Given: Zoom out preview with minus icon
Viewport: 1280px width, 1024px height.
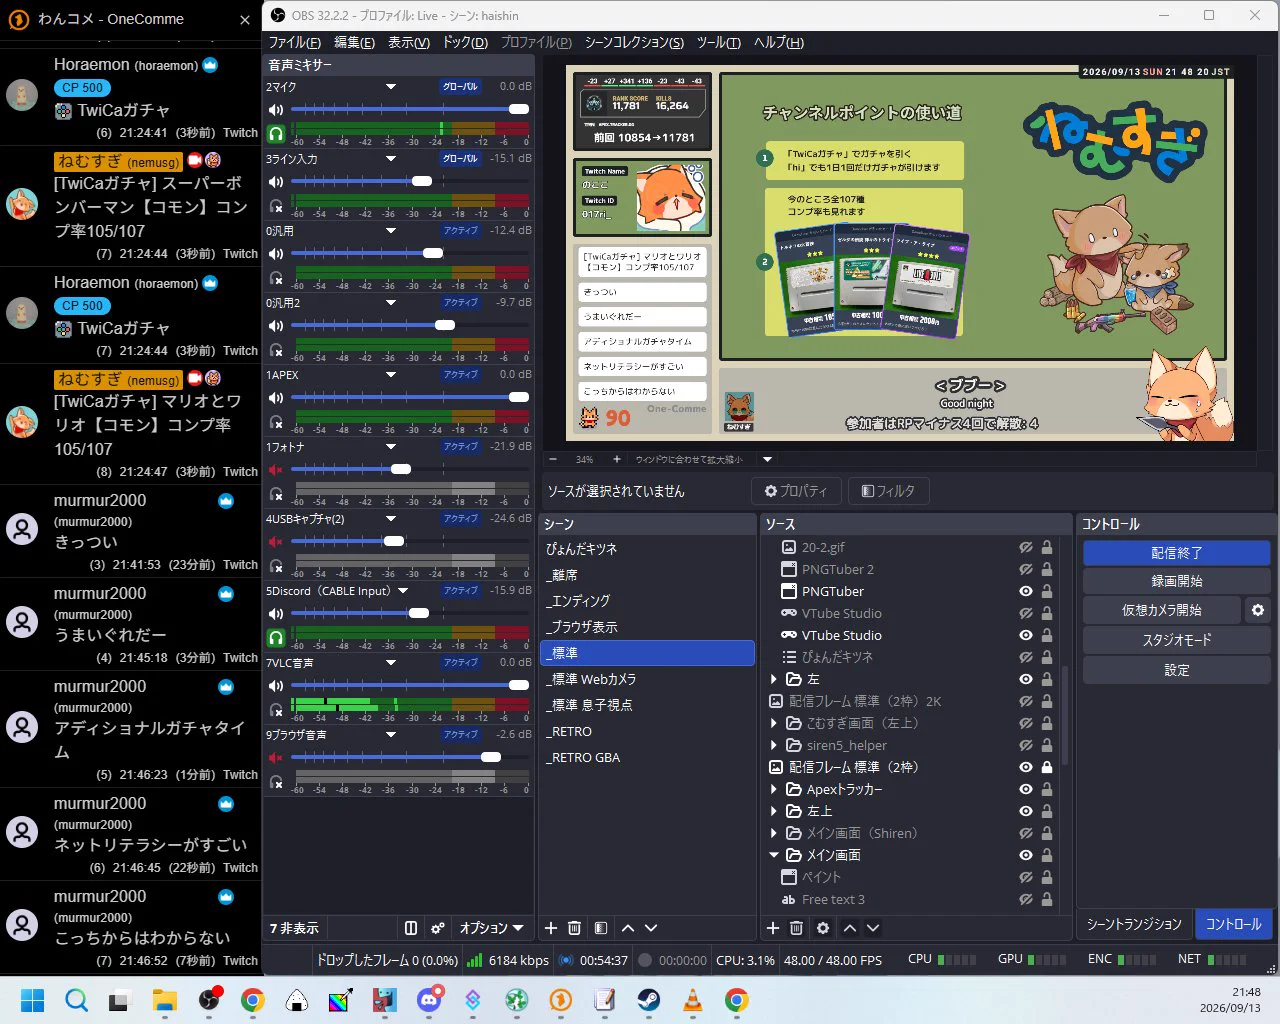Looking at the screenshot, I should (x=553, y=460).
